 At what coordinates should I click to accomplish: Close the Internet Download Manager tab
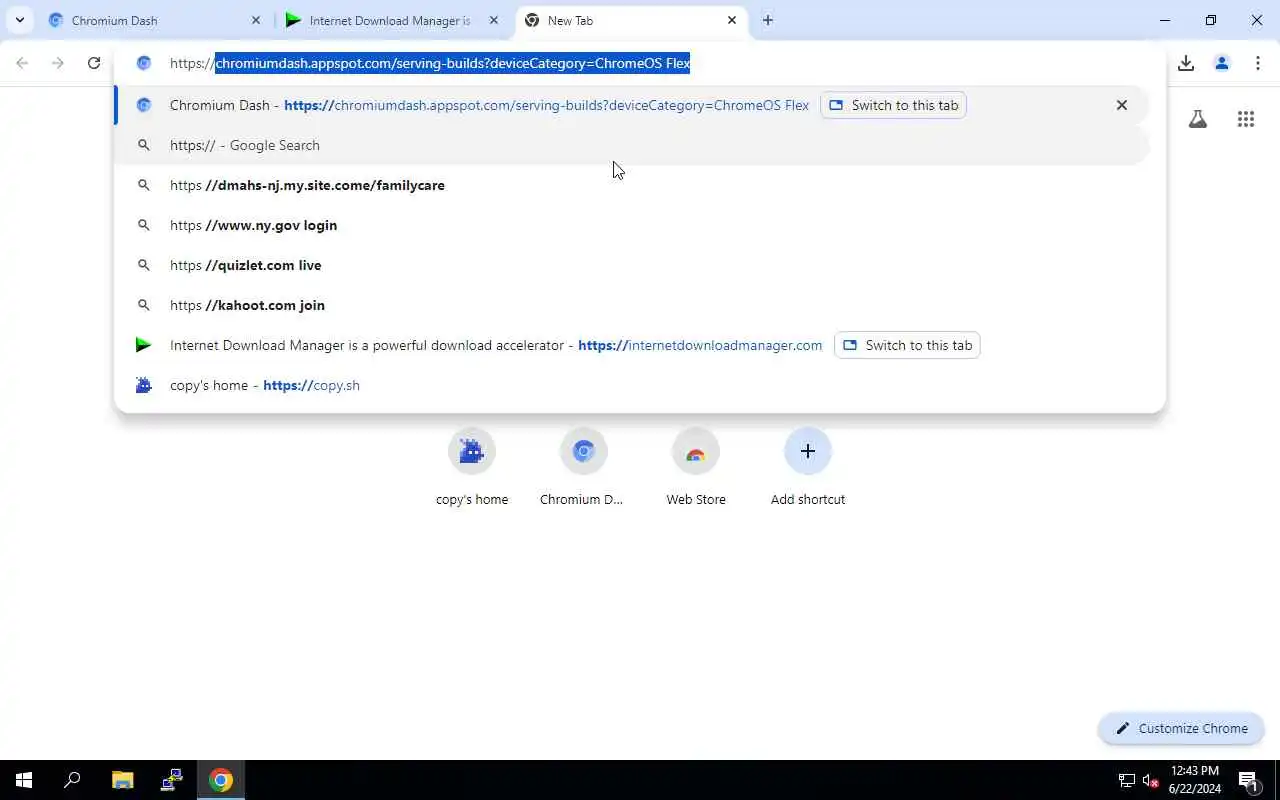(x=494, y=20)
